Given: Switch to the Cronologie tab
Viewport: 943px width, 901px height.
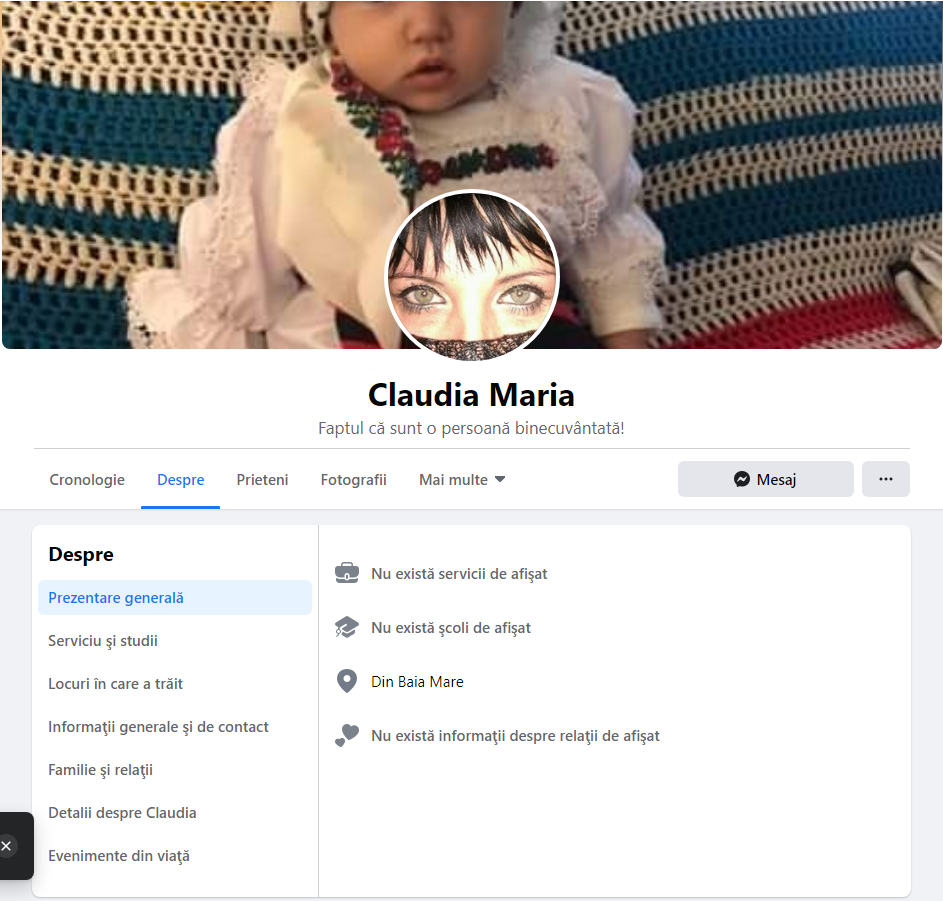Looking at the screenshot, I should click(x=87, y=480).
